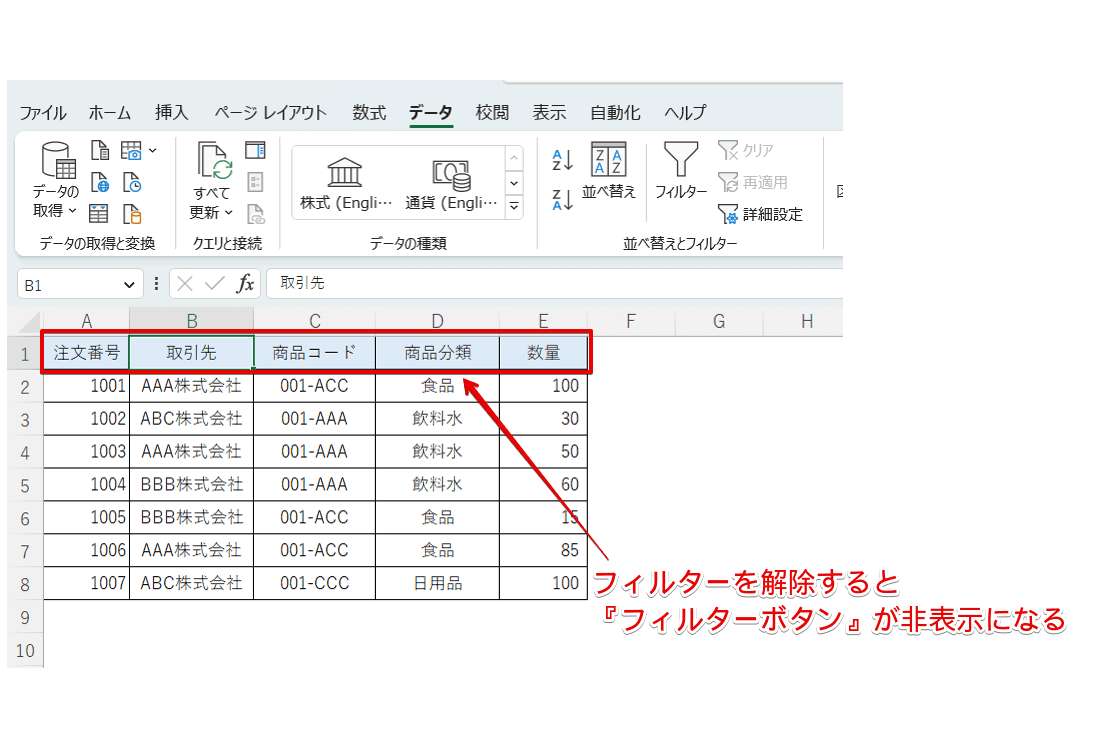Click the From Web globe icon
This screenshot has height=750, width=1100.
tap(100, 182)
